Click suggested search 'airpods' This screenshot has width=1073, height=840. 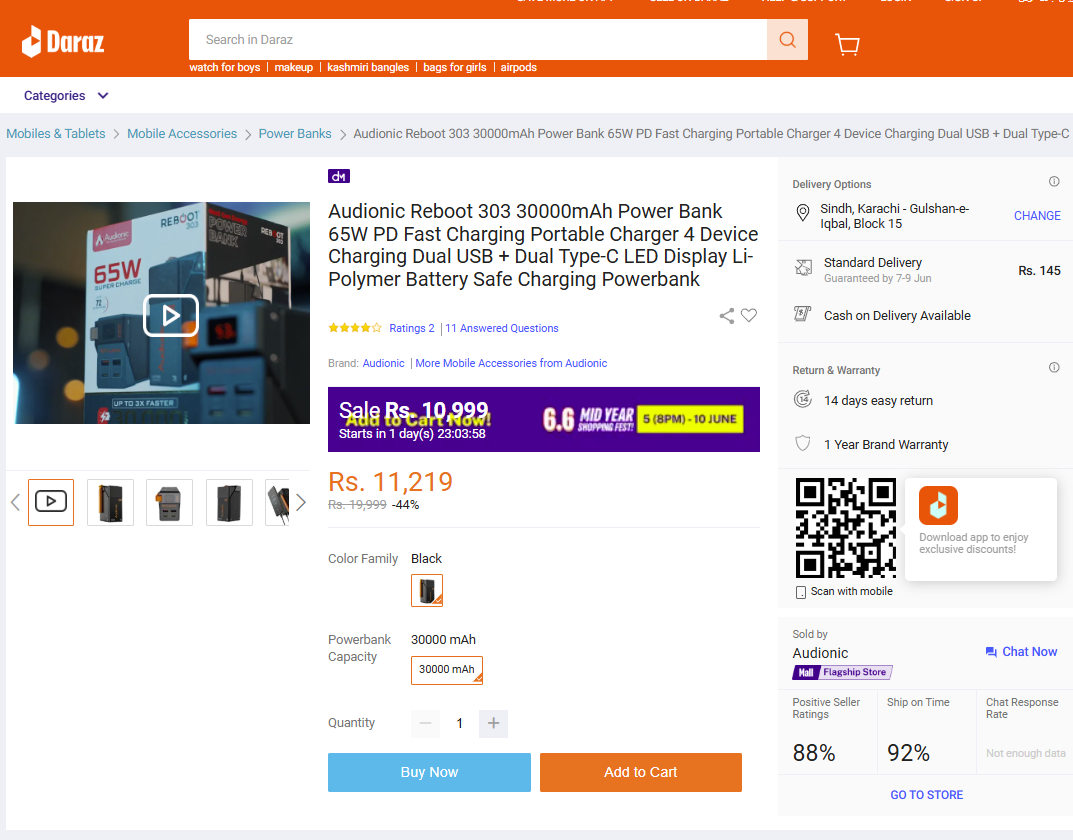click(518, 67)
